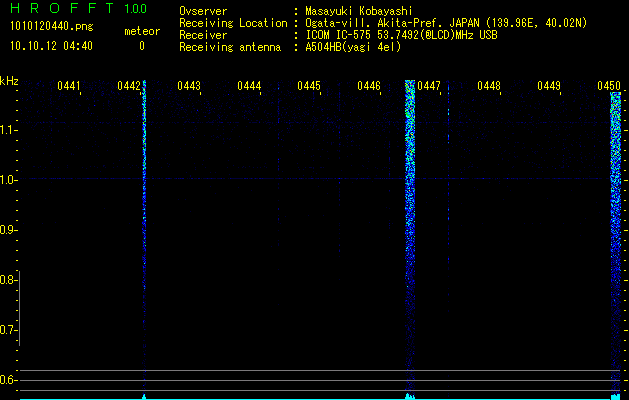The width and height of the screenshot is (629, 400).
Task: Click the version number 1.0.0
Action: point(135,8)
